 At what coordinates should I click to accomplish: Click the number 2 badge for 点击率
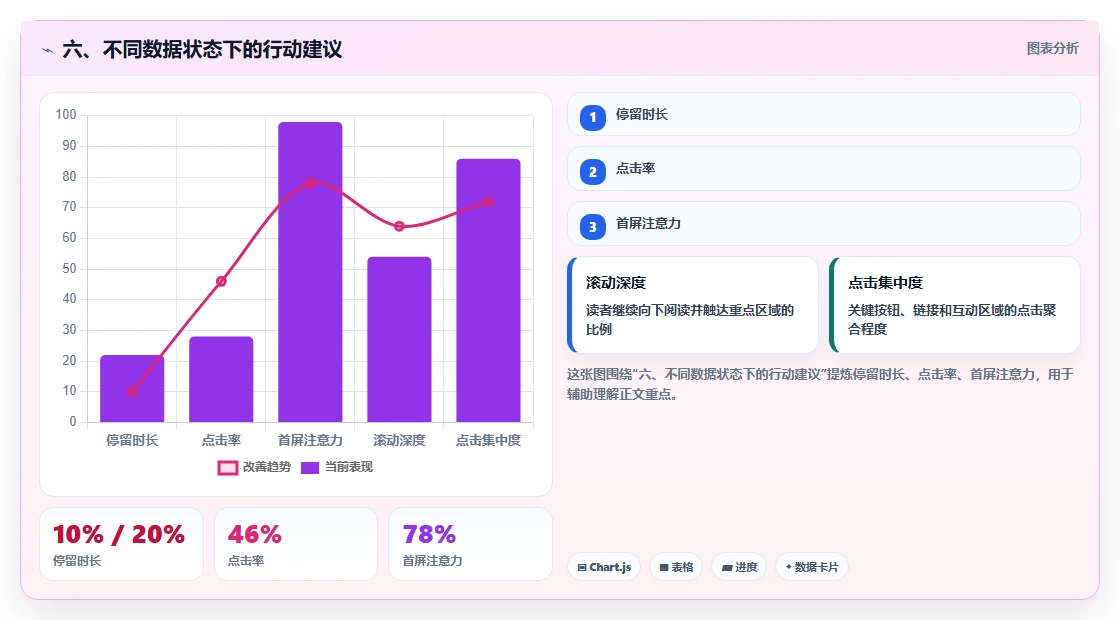coord(592,171)
